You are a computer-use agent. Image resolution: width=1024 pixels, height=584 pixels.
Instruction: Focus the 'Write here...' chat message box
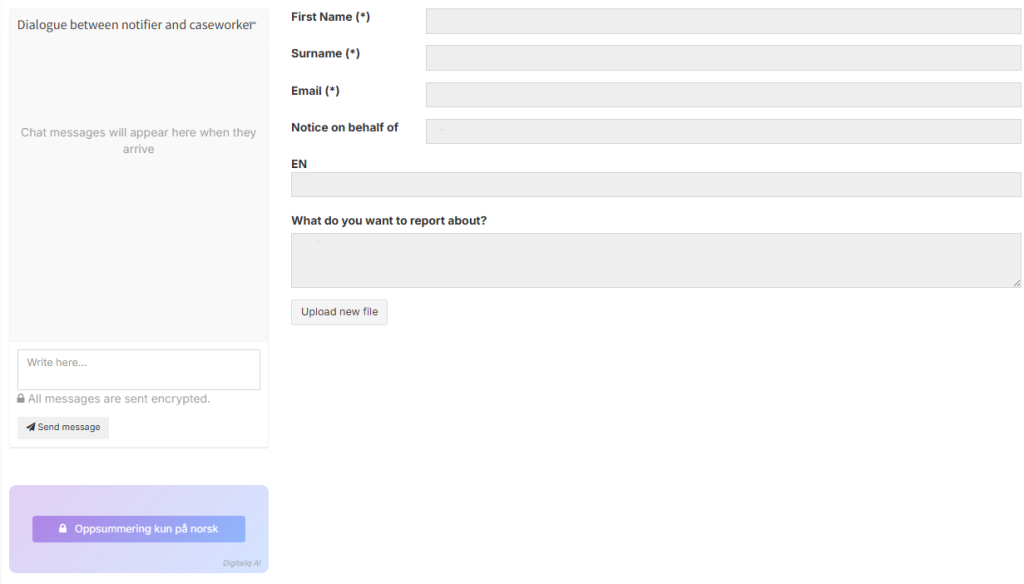pos(138,369)
